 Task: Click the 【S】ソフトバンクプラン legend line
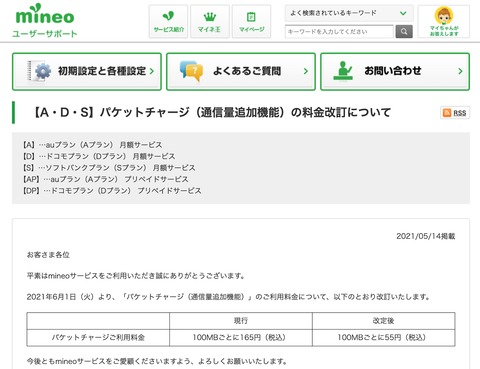point(109,168)
